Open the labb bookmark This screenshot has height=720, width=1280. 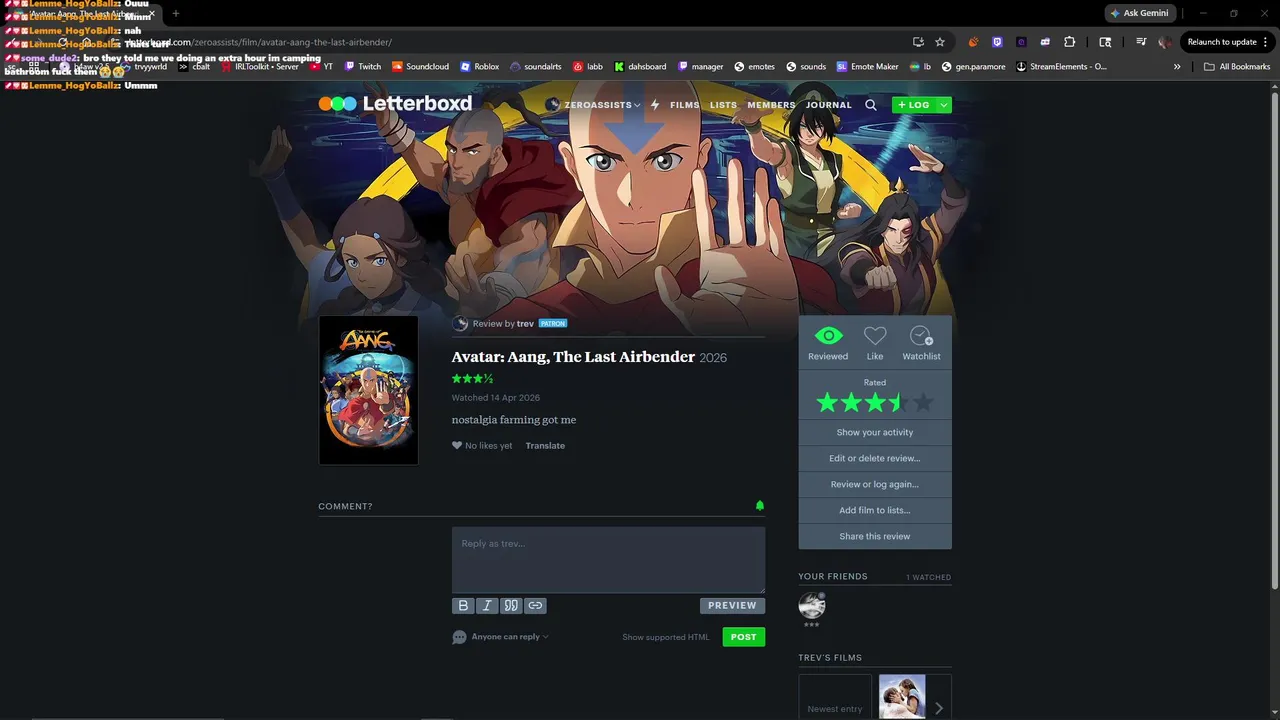coord(587,67)
